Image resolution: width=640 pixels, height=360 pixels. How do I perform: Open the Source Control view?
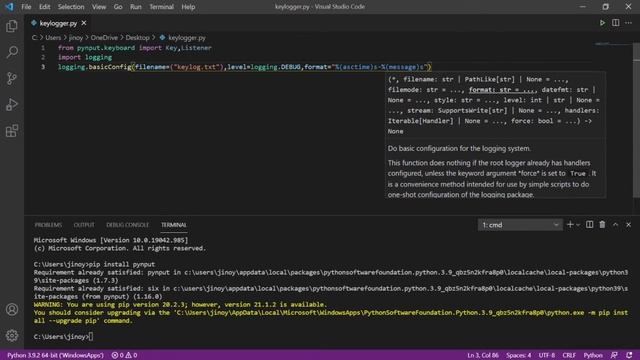(12, 78)
